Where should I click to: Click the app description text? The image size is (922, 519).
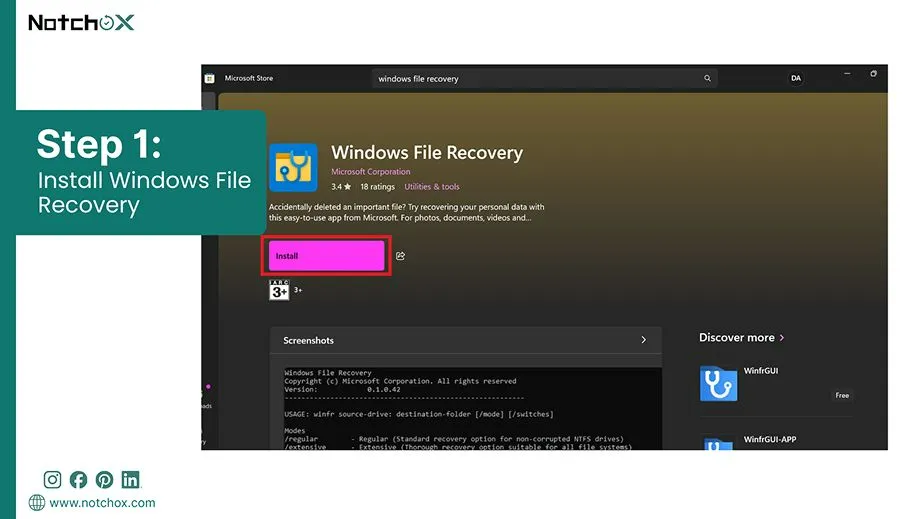coord(406,212)
